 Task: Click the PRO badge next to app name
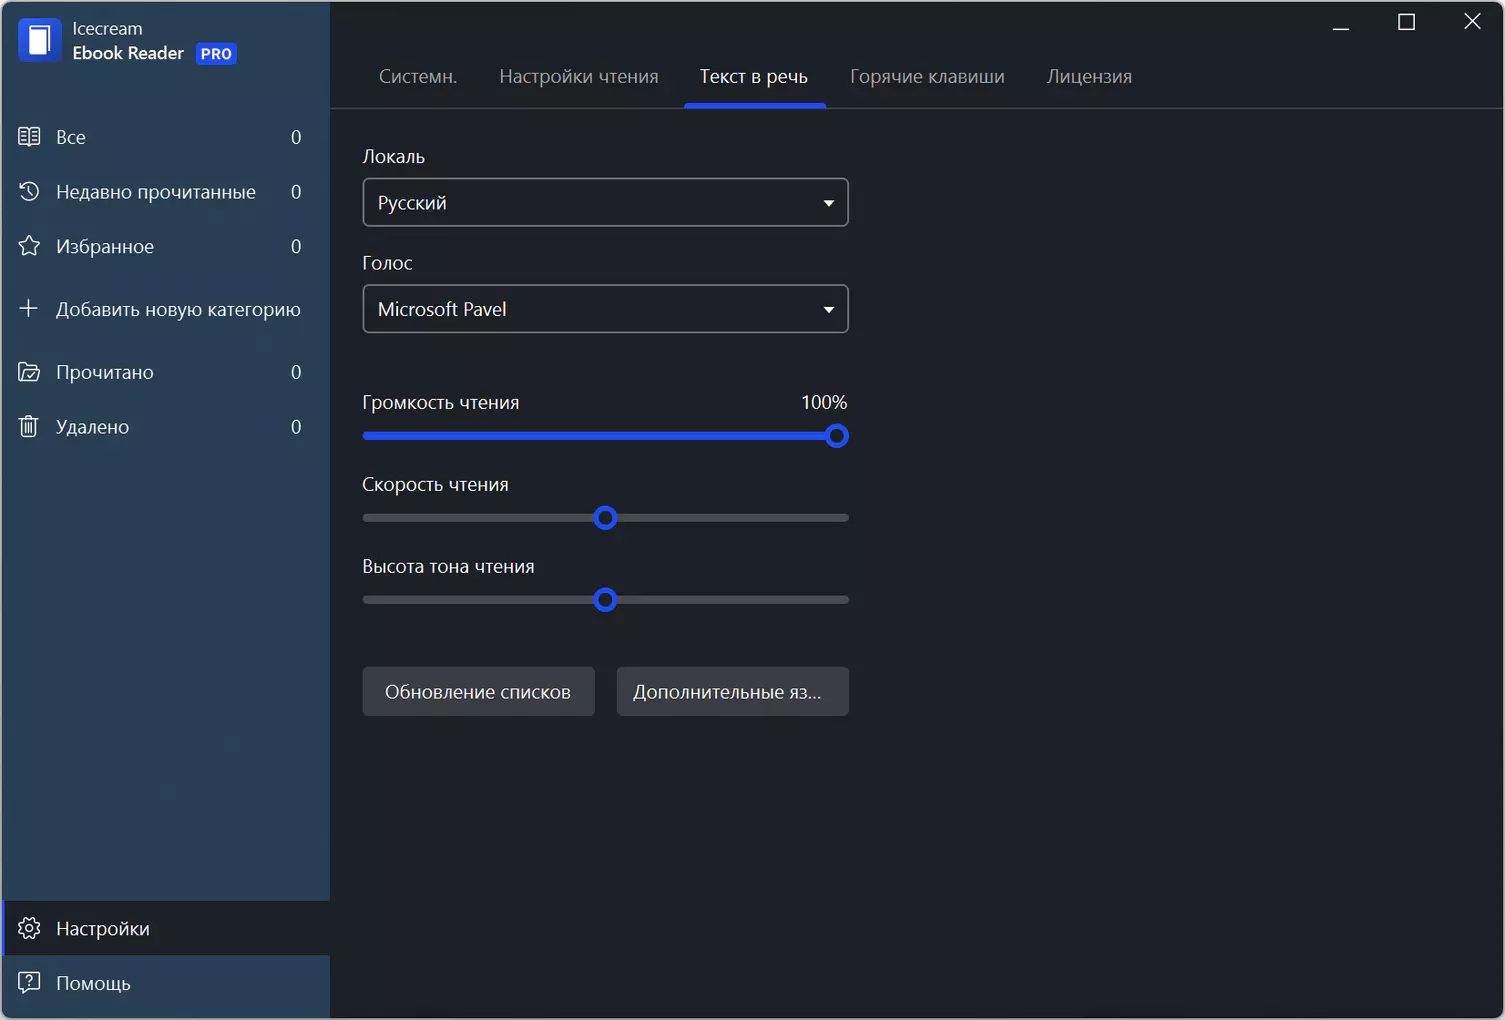point(216,54)
